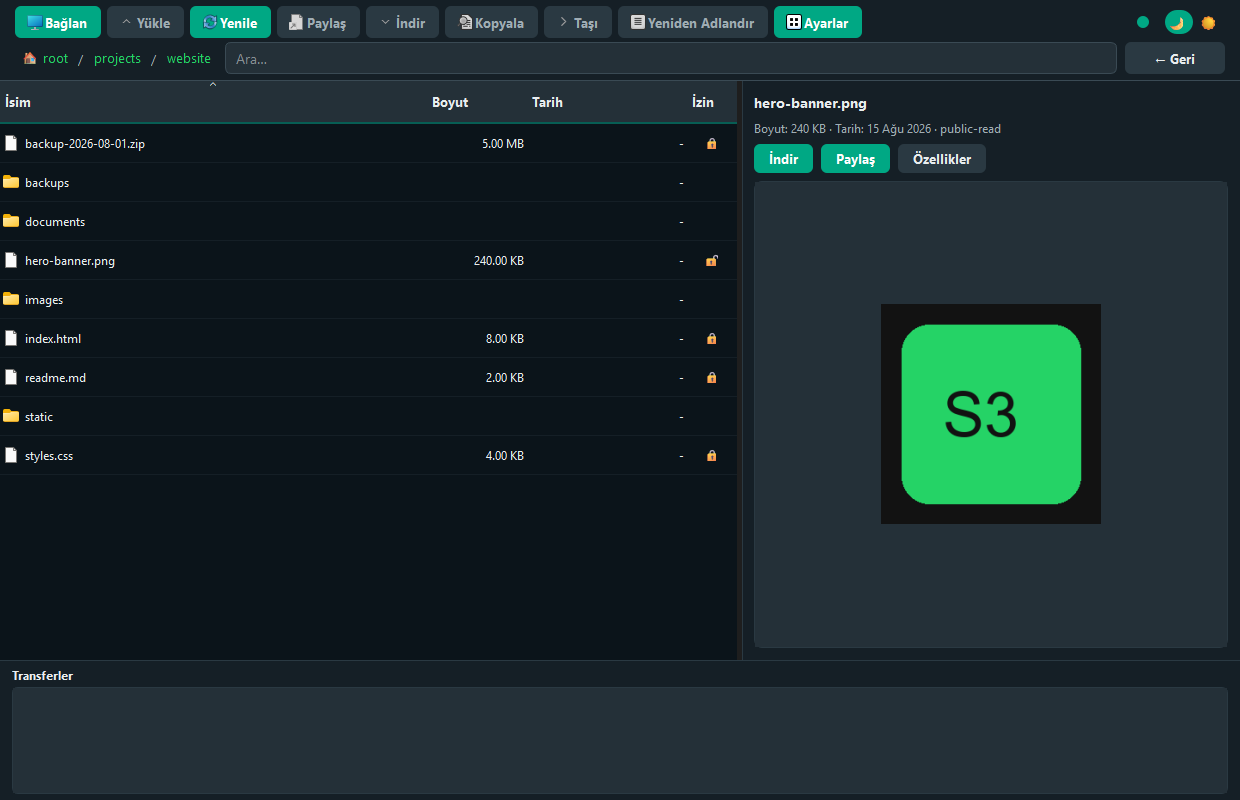Download file via preview panel İndir

(783, 159)
